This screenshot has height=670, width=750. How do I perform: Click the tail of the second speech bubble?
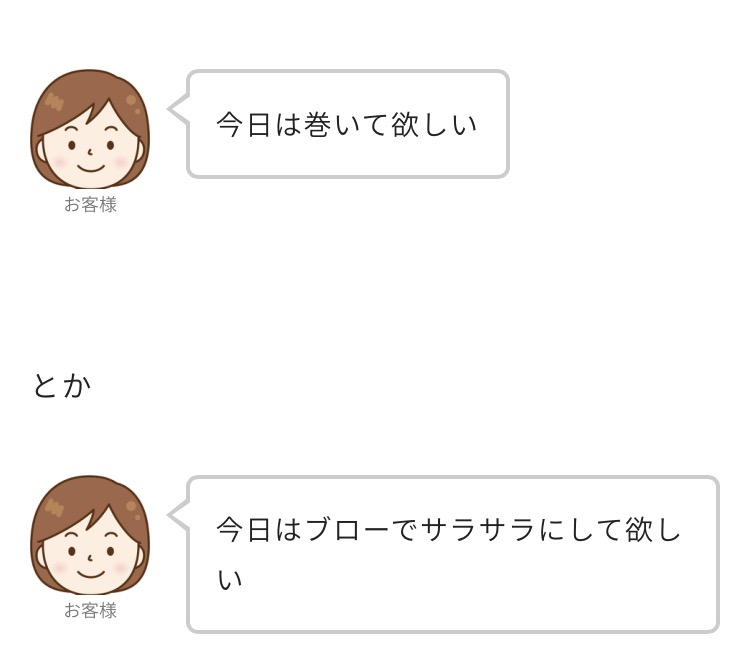(178, 515)
